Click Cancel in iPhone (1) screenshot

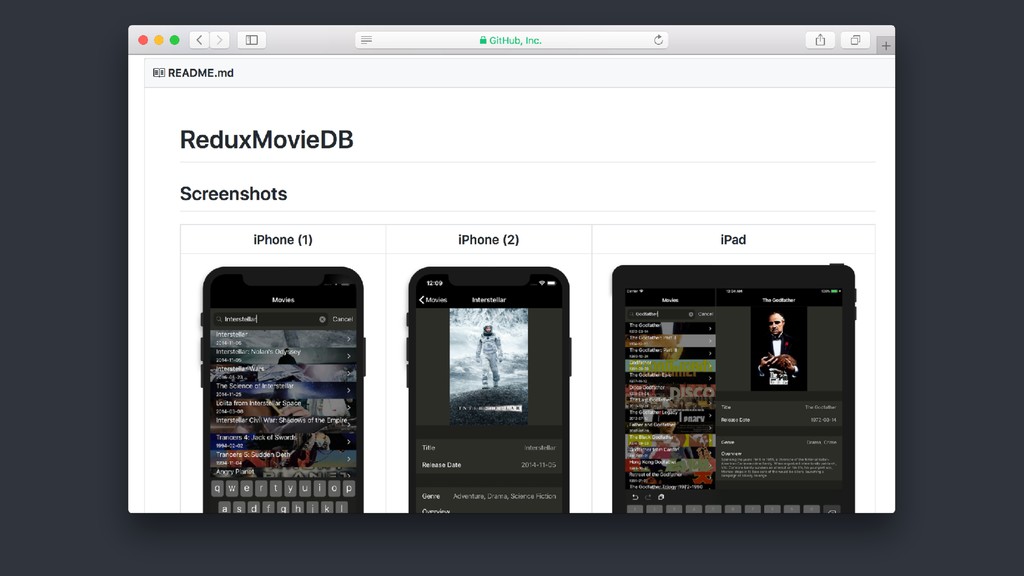click(343, 319)
